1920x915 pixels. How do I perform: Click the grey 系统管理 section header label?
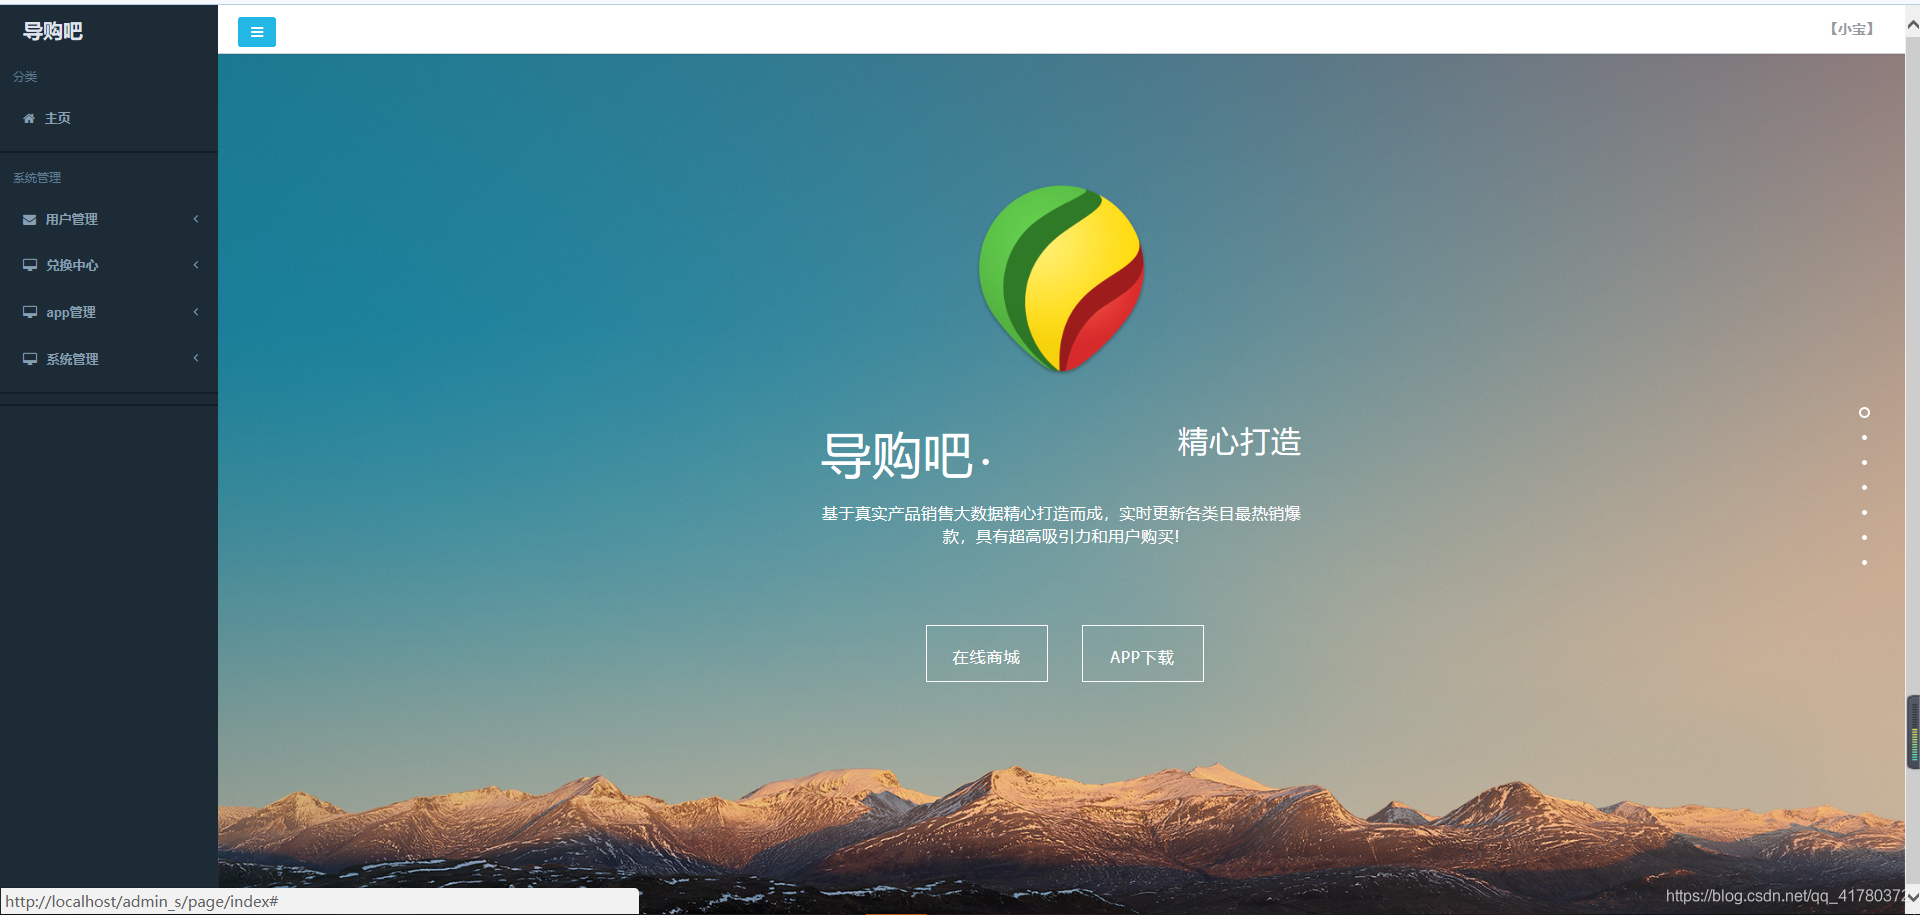[x=37, y=178]
